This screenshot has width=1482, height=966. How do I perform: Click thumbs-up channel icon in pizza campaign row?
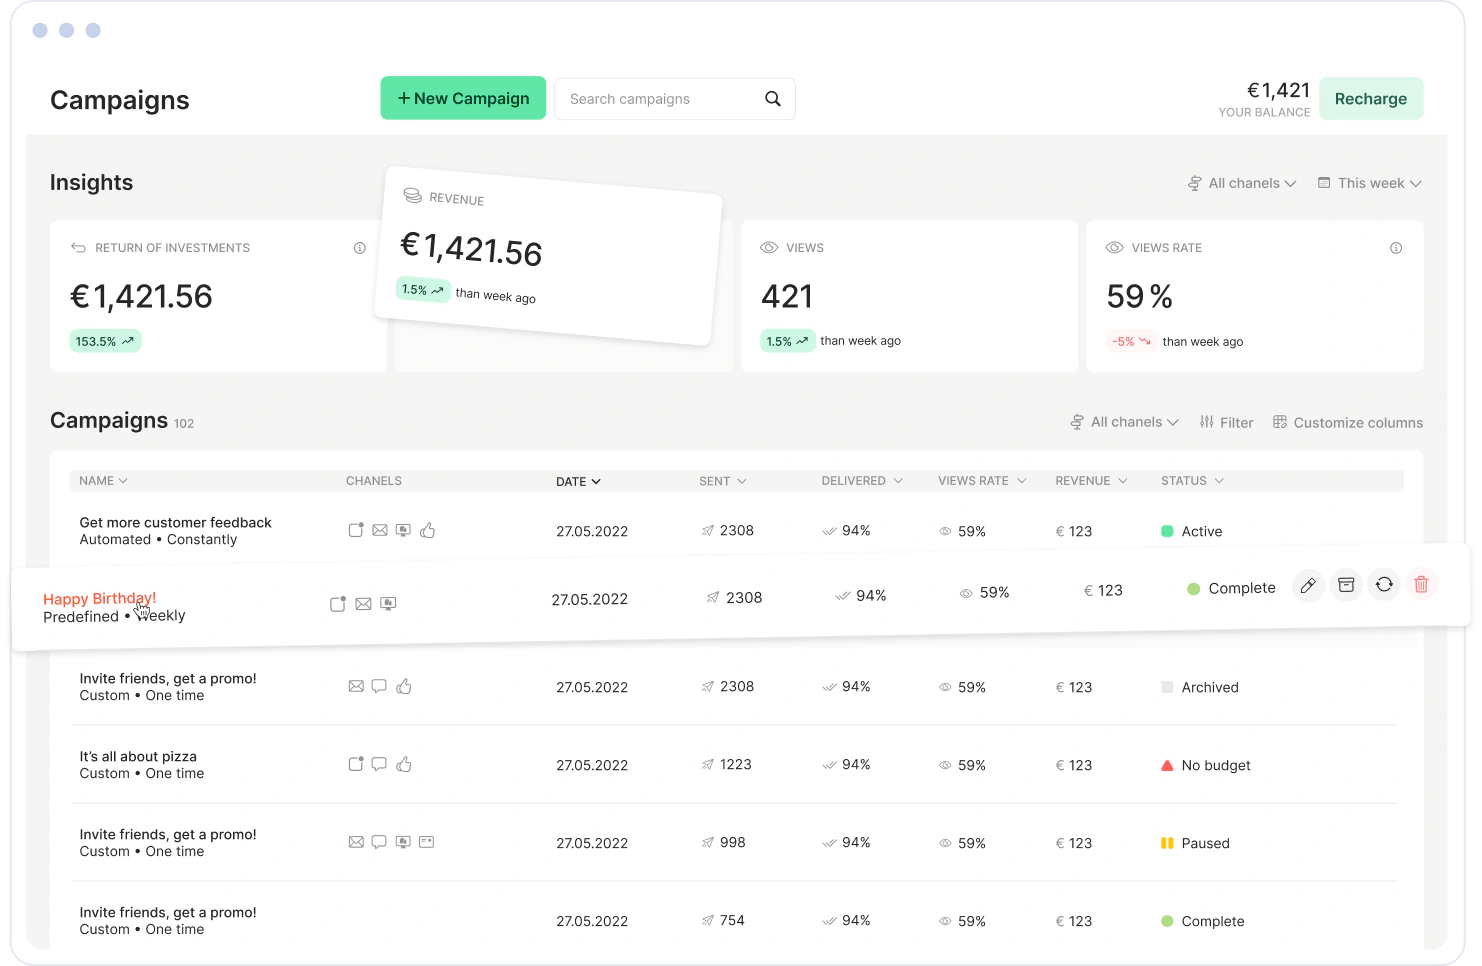(404, 764)
